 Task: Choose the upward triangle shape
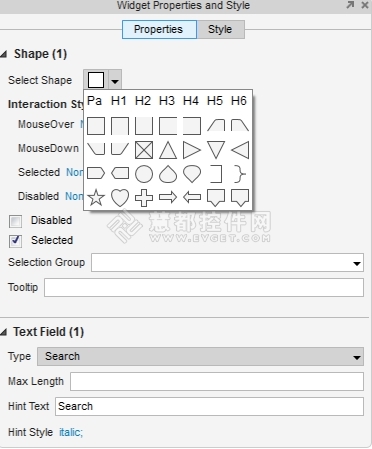coord(168,150)
